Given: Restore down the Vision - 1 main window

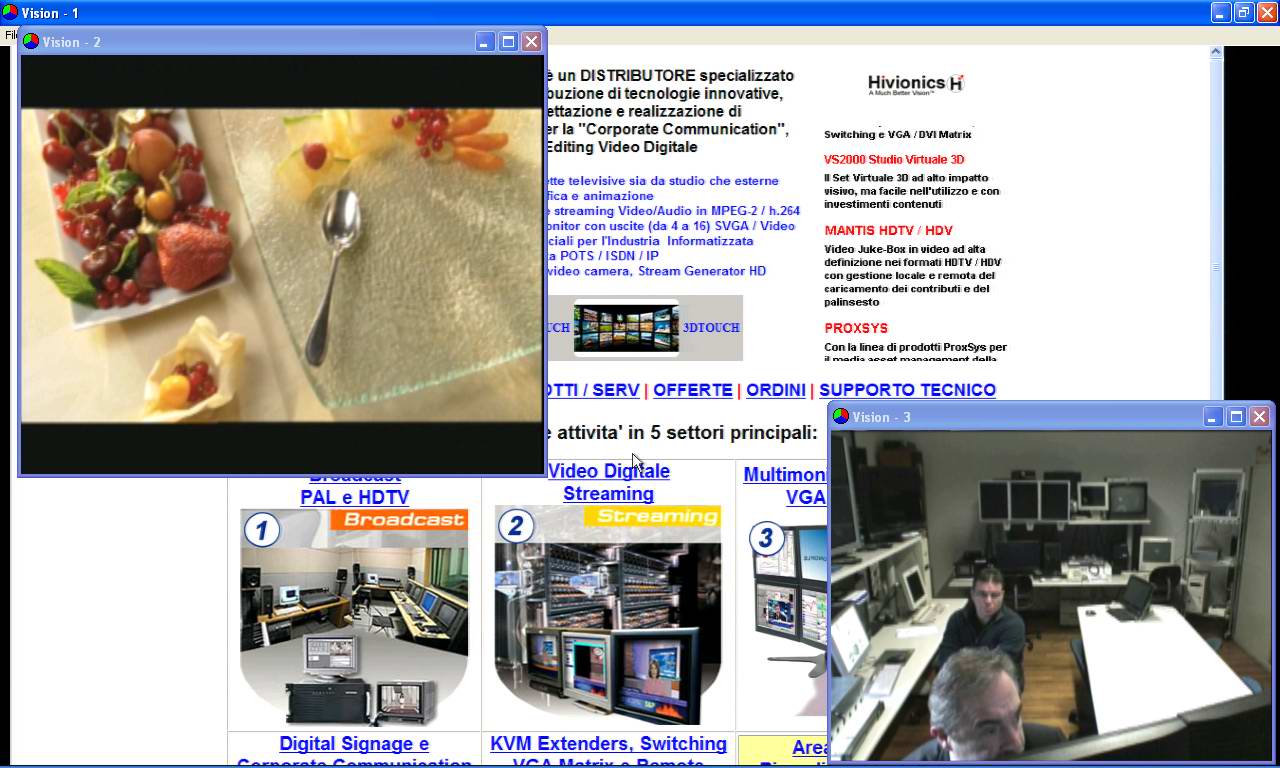Looking at the screenshot, I should pos(1243,13).
